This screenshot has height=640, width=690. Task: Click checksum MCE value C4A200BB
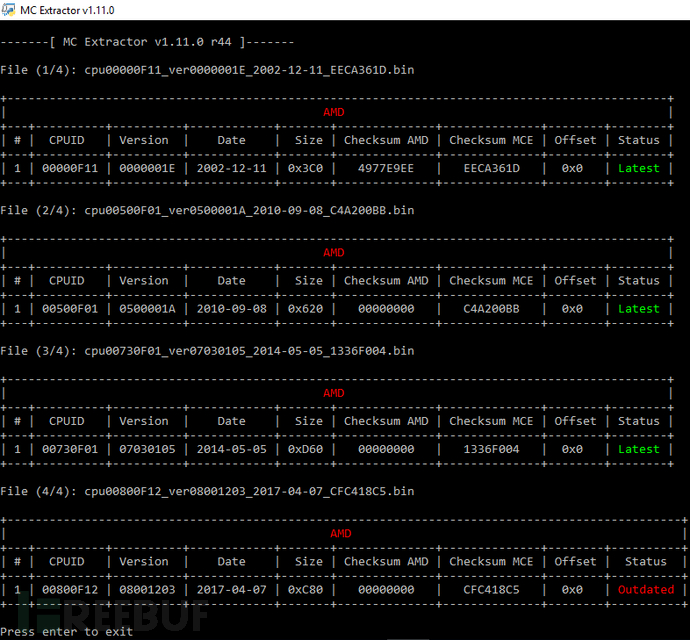point(492,309)
